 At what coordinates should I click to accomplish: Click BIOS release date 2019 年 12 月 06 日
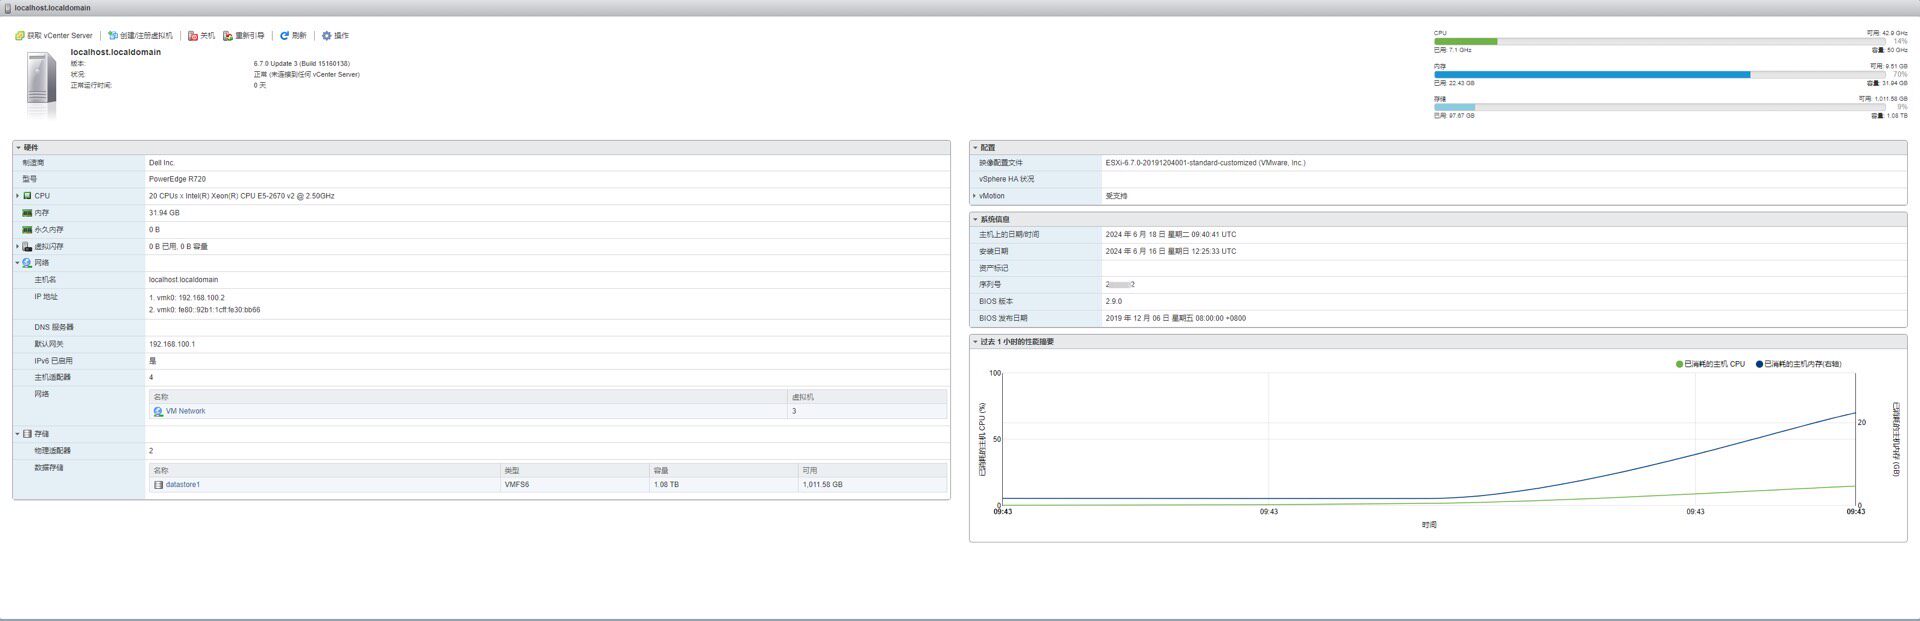point(1175,318)
